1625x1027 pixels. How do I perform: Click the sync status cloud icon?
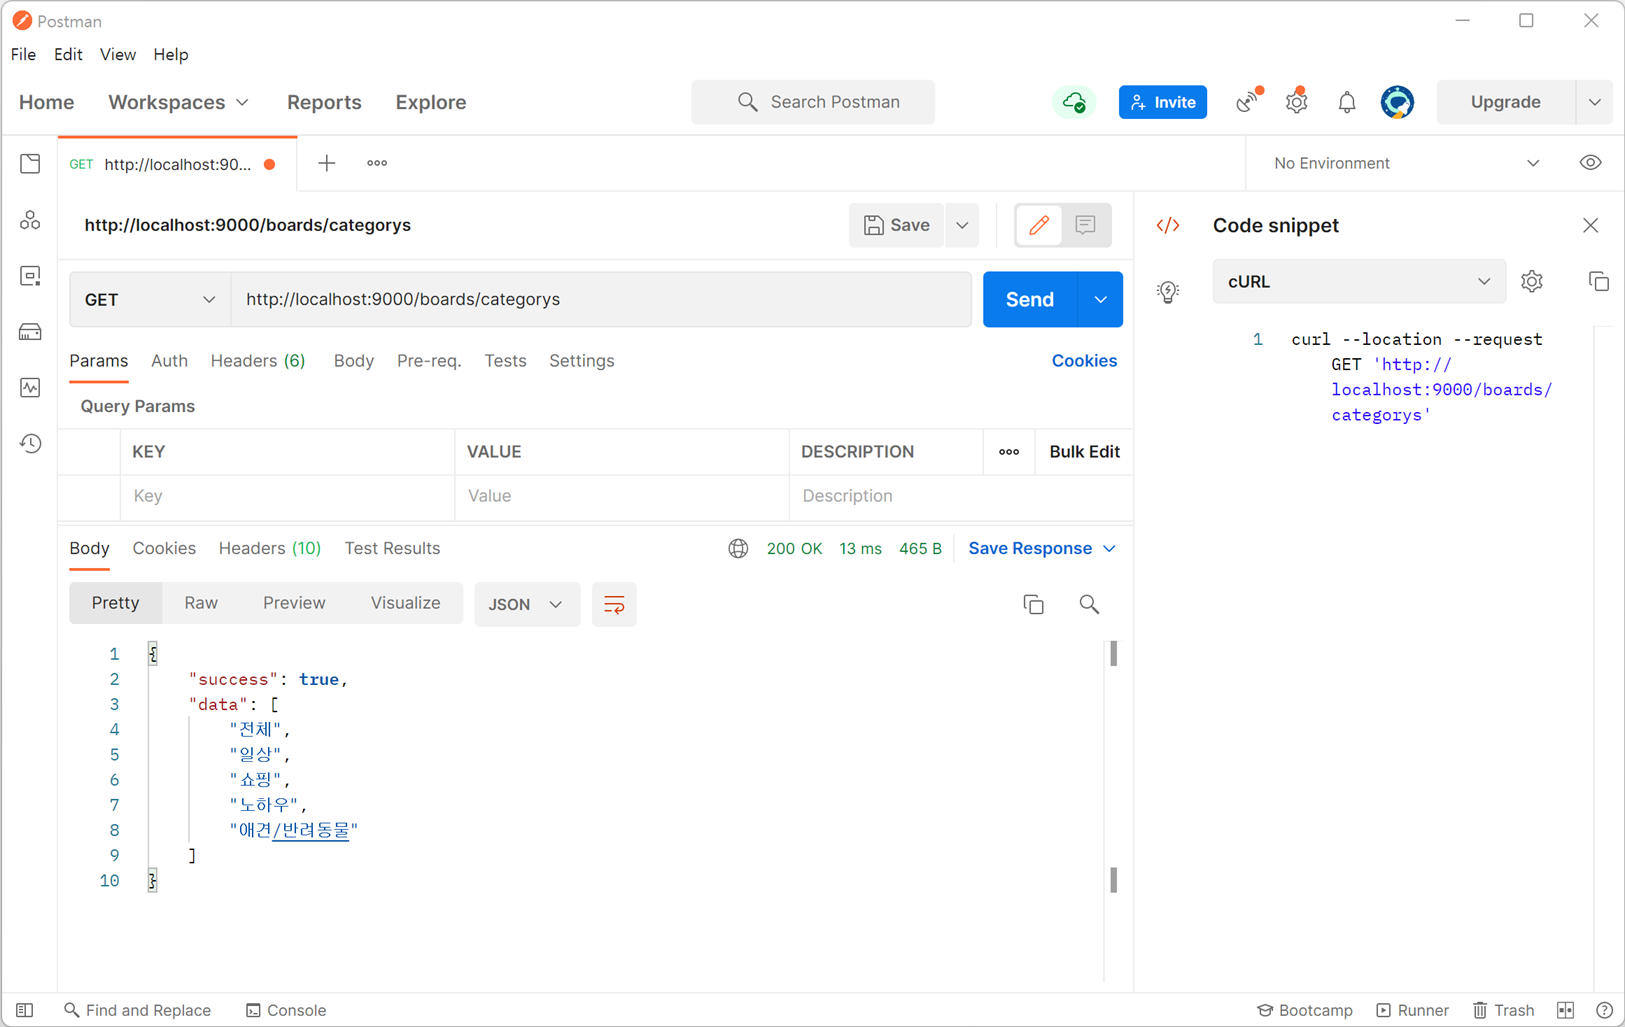[x=1074, y=102]
